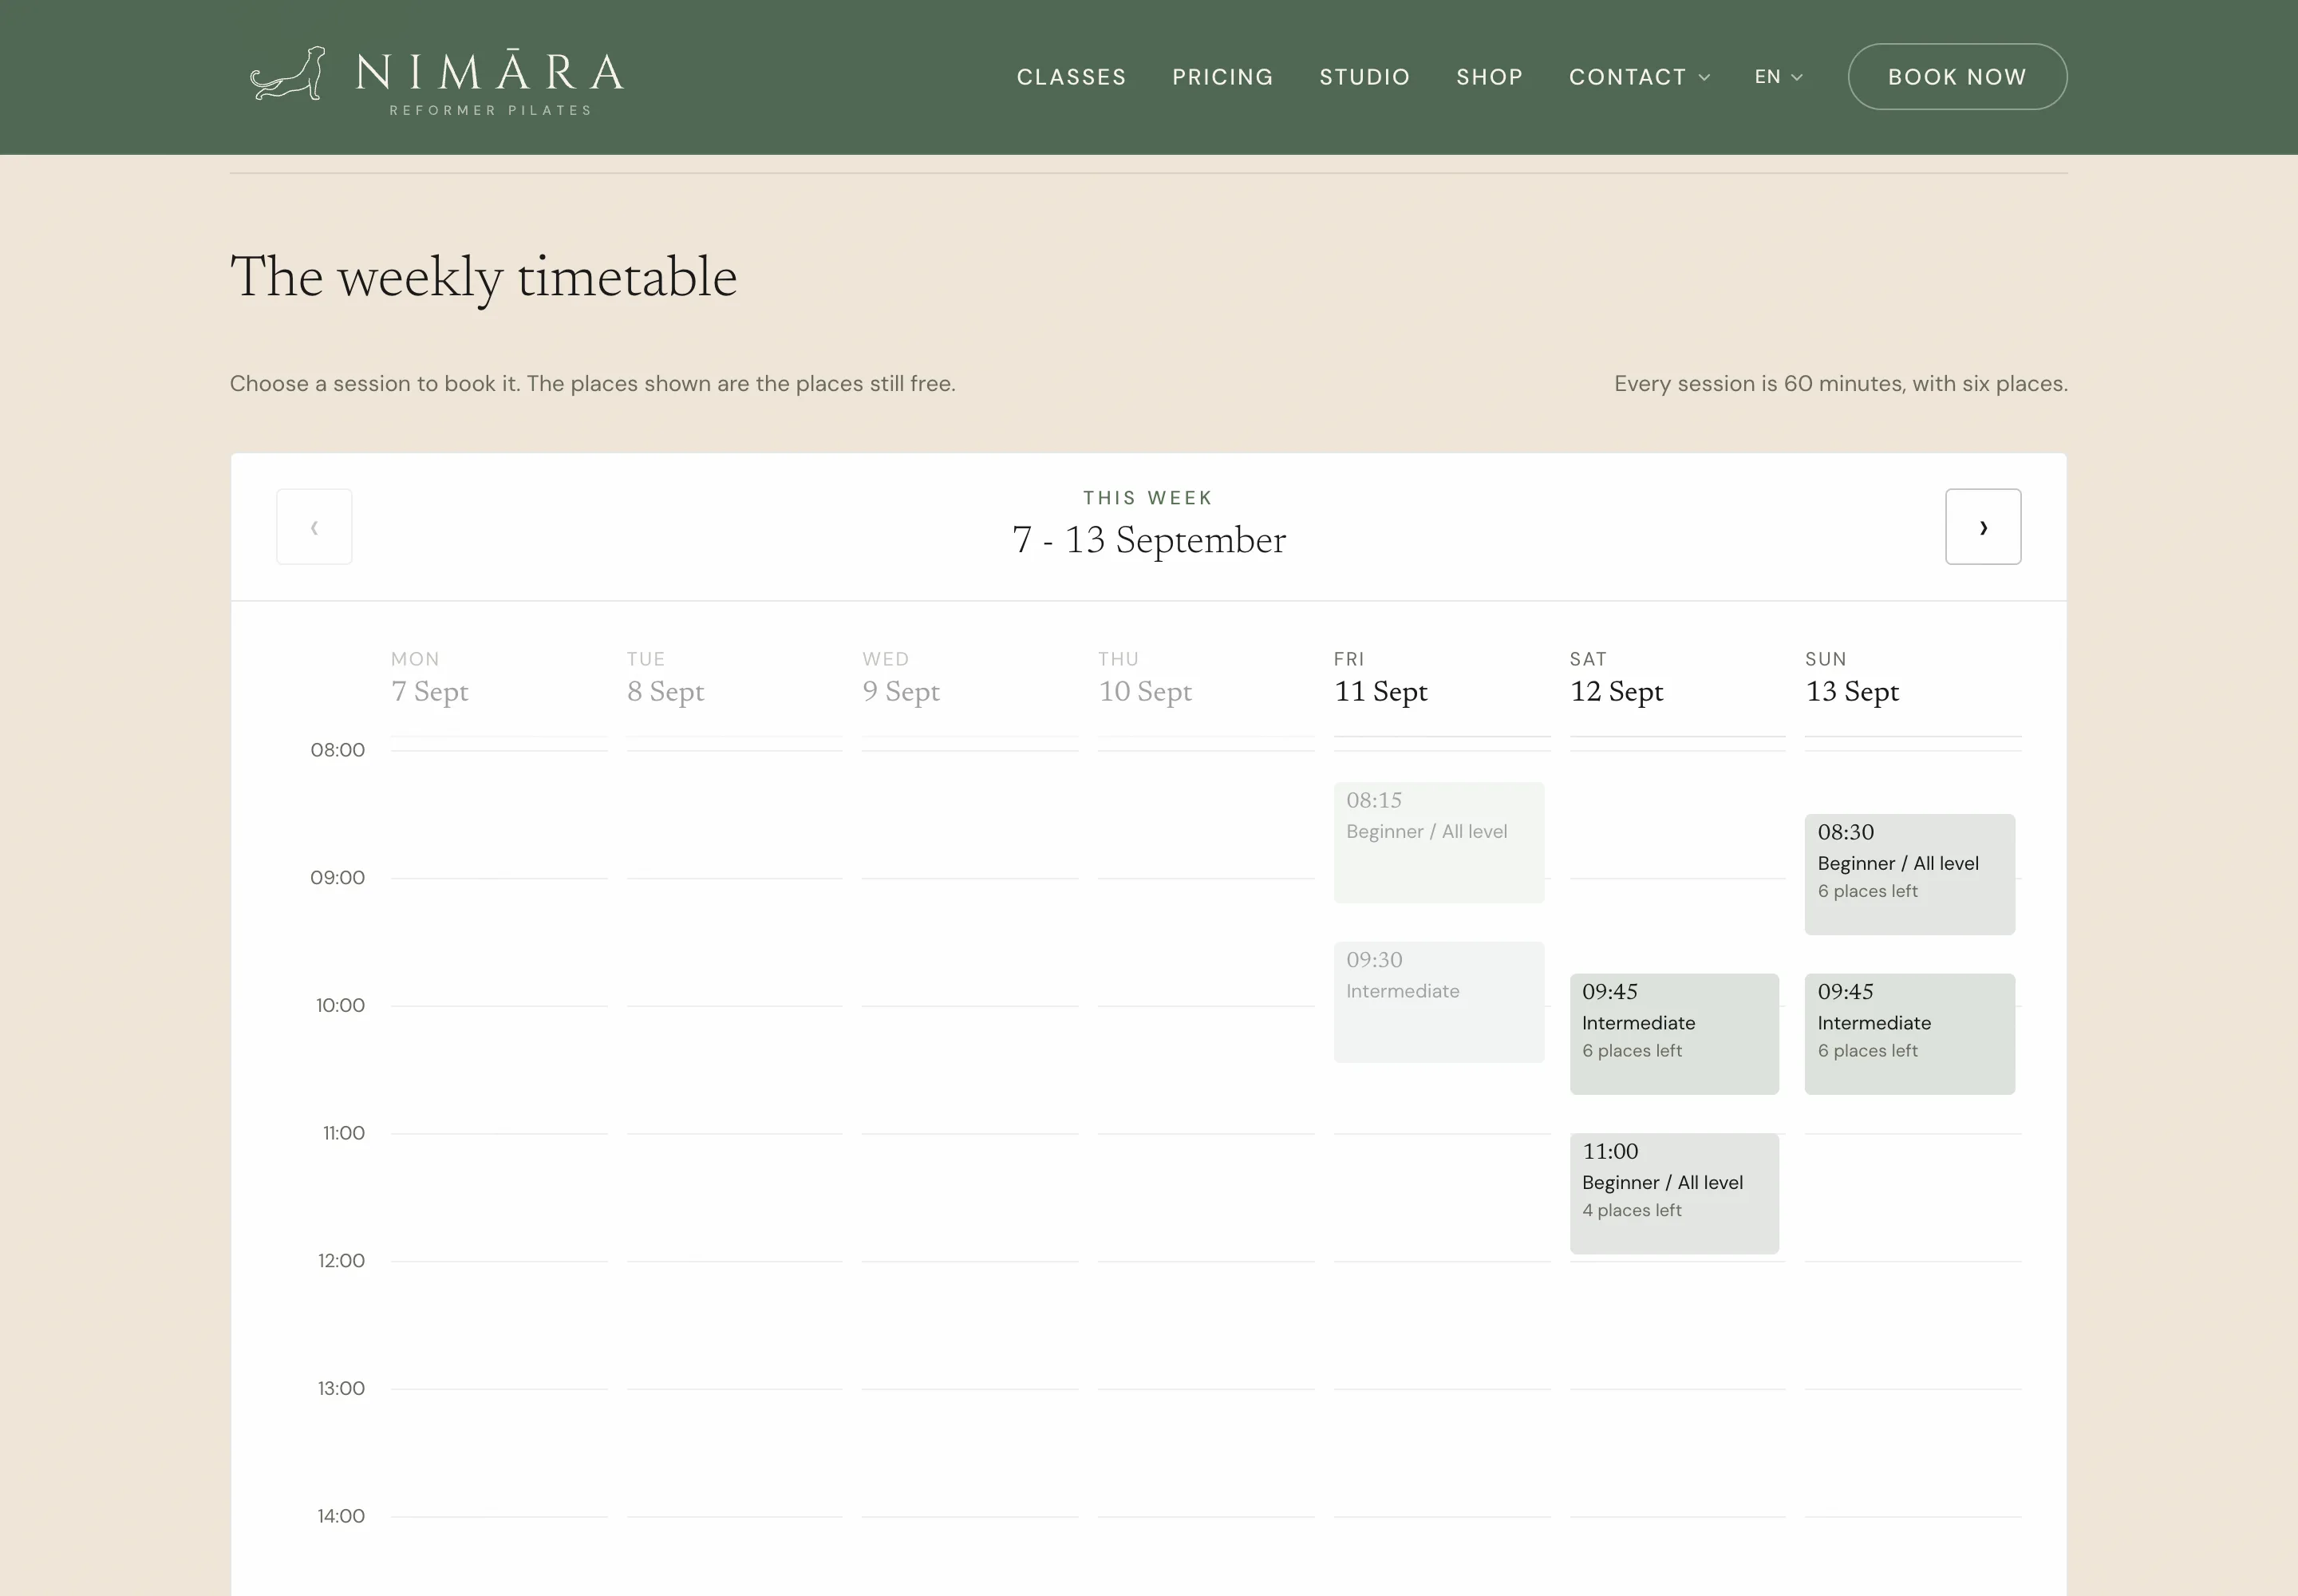Book Sunday 09:45 Intermediate session
2298x1596 pixels.
pyautogui.click(x=1909, y=1034)
